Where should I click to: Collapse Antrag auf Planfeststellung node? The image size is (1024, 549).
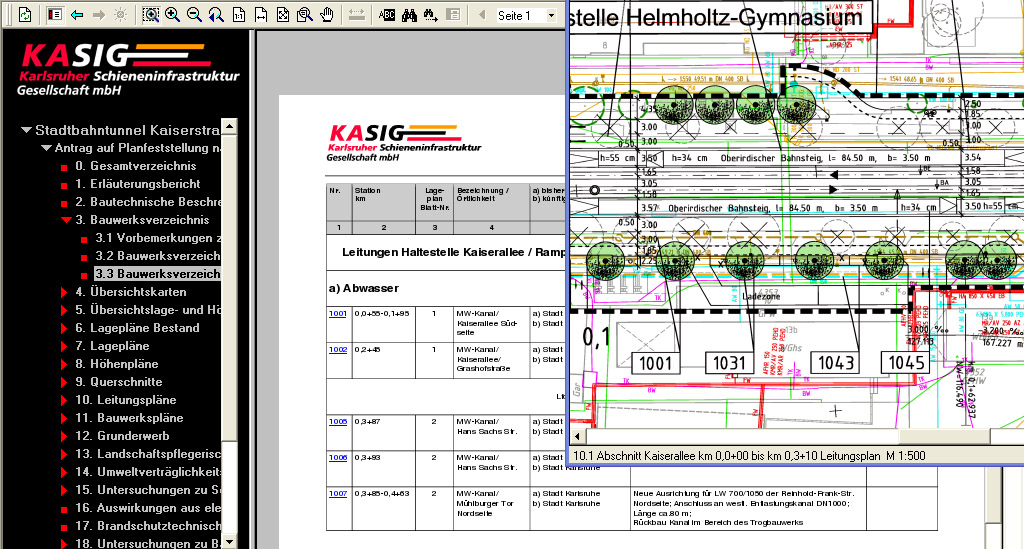tap(46, 148)
